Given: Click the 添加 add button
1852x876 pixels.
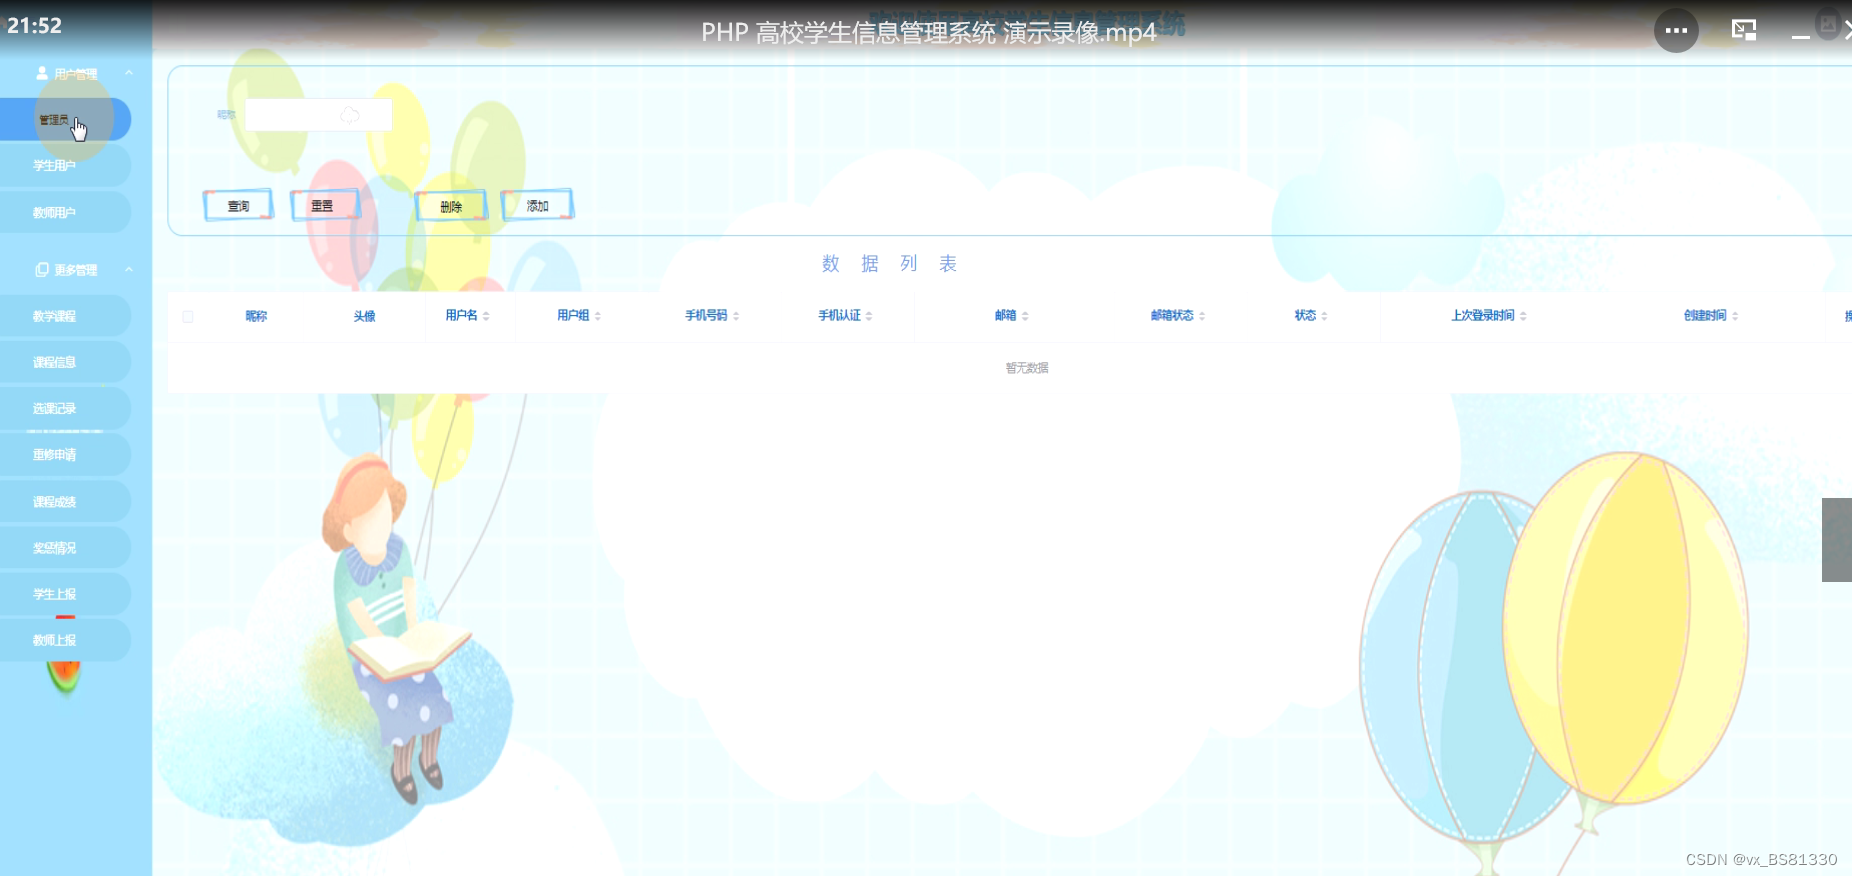Looking at the screenshot, I should (537, 205).
